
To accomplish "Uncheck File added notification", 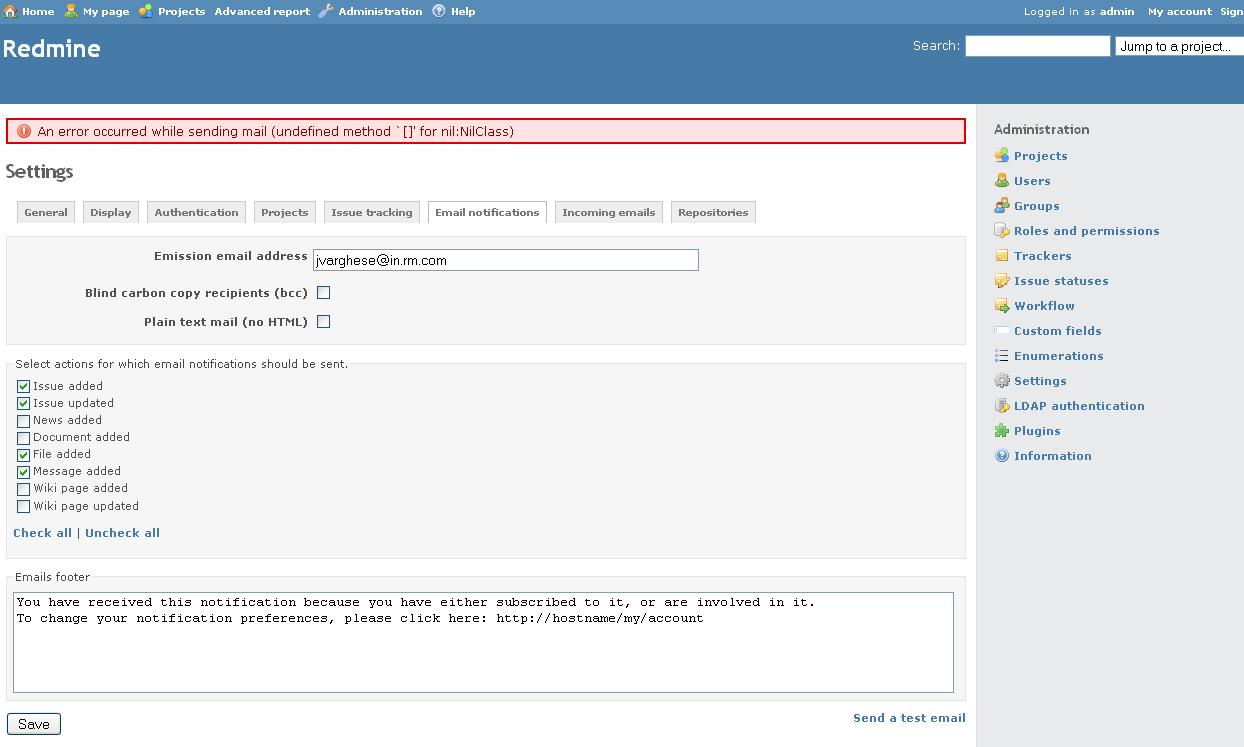I will (x=23, y=455).
